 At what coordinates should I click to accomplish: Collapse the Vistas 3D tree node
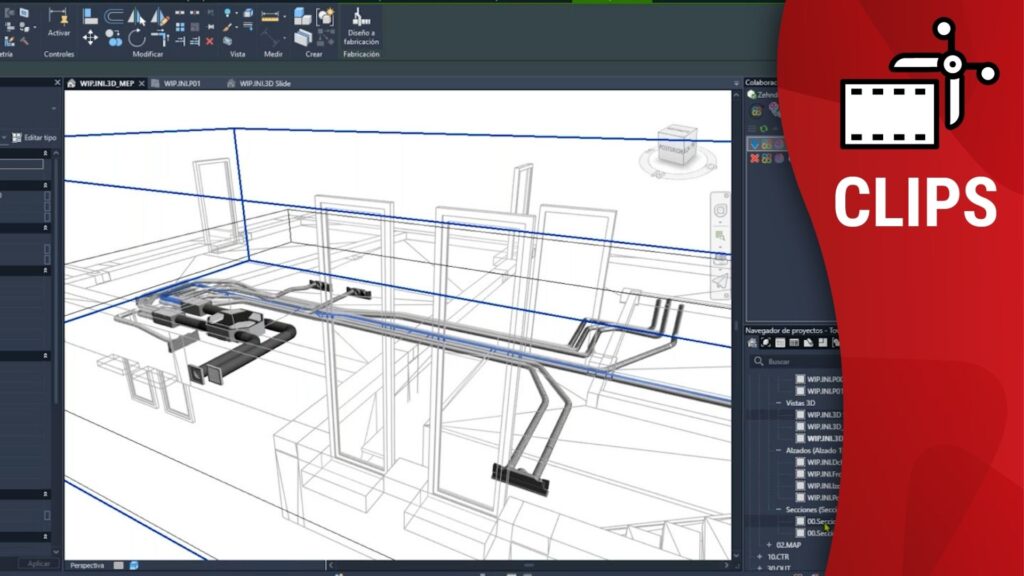pyautogui.click(x=780, y=402)
